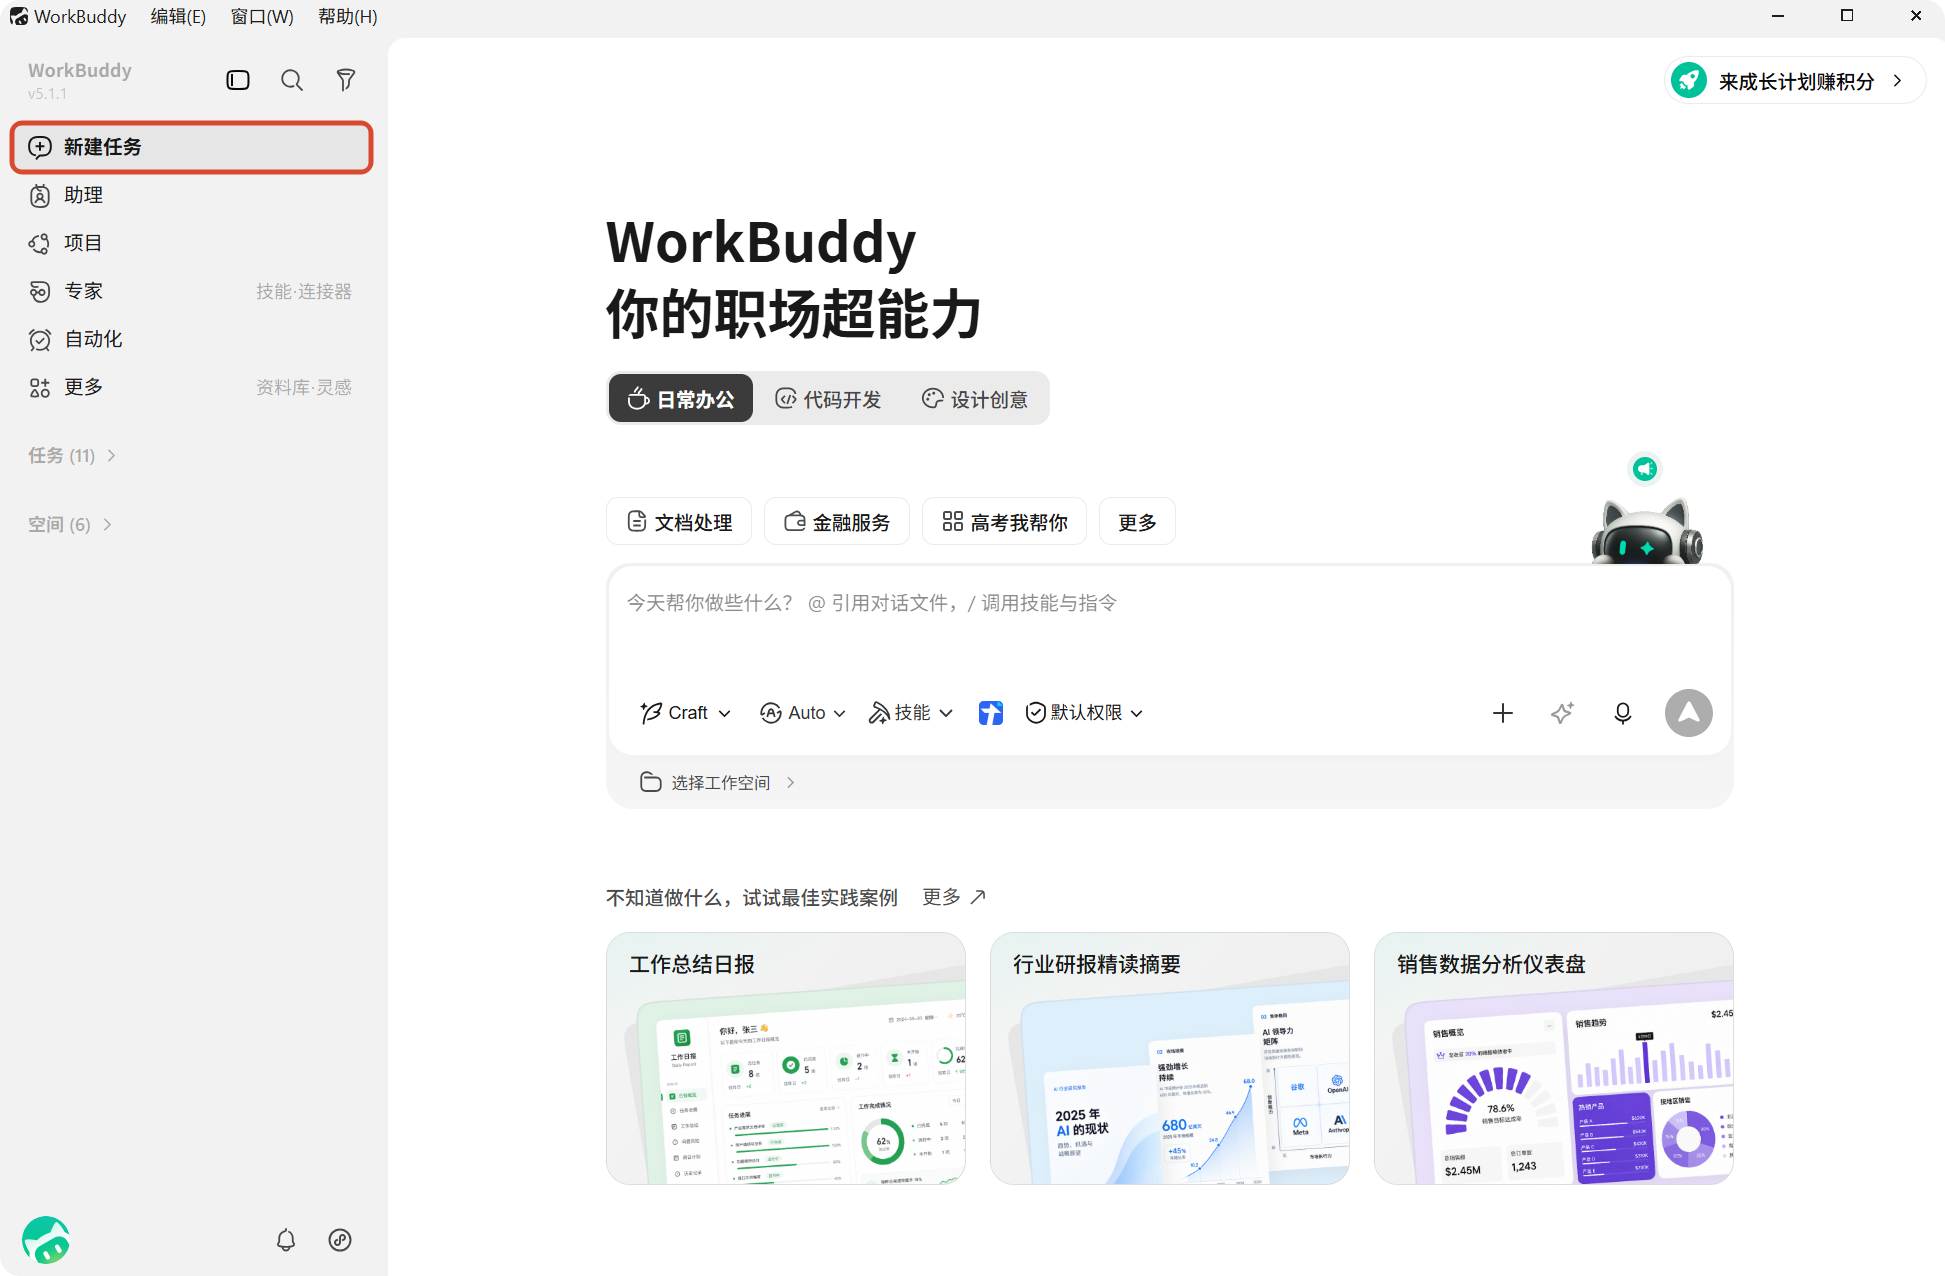Click the 高考我帮你 chip
This screenshot has height=1276, width=1945.
pyautogui.click(x=1004, y=522)
